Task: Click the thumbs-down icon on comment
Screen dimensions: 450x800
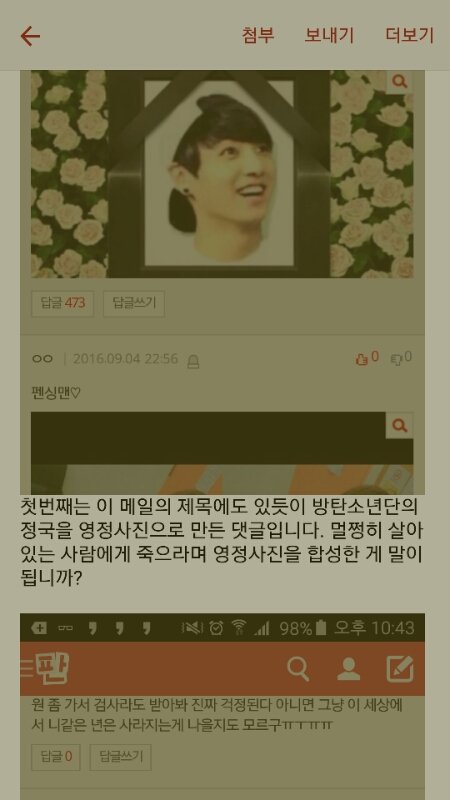Action: coord(396,359)
